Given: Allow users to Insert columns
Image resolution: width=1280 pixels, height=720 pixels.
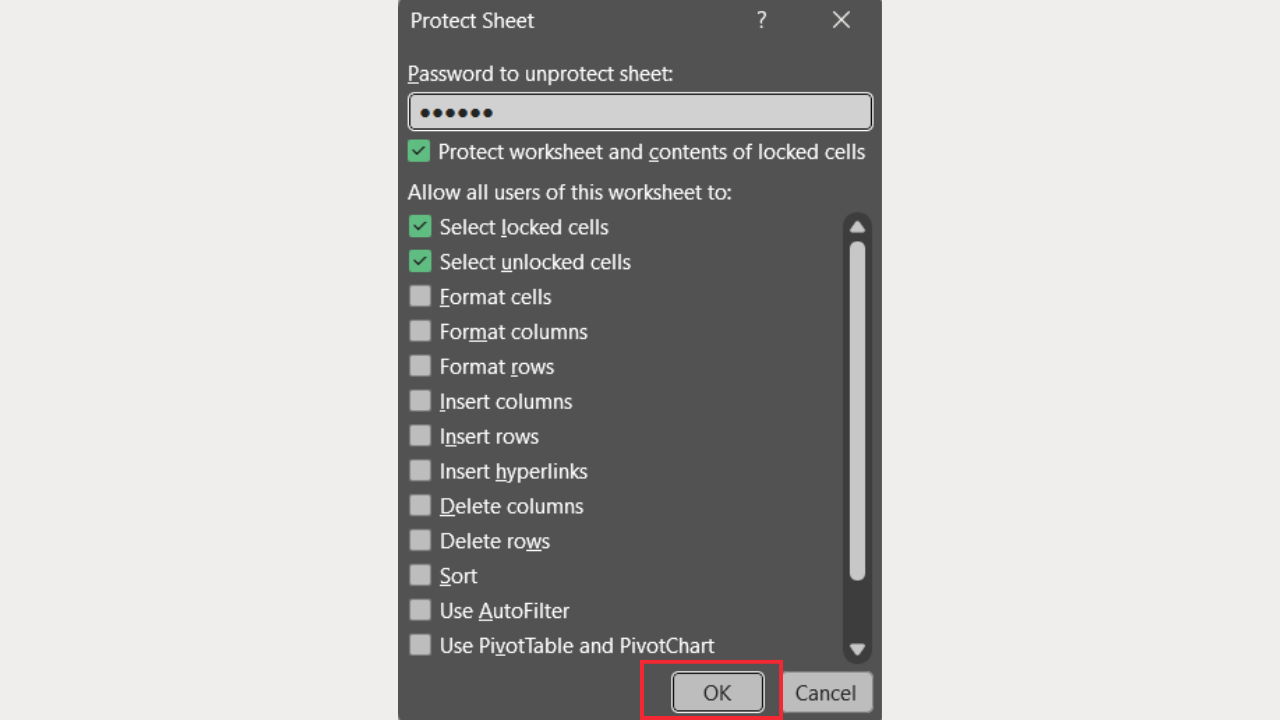Looking at the screenshot, I should pyautogui.click(x=420, y=402).
